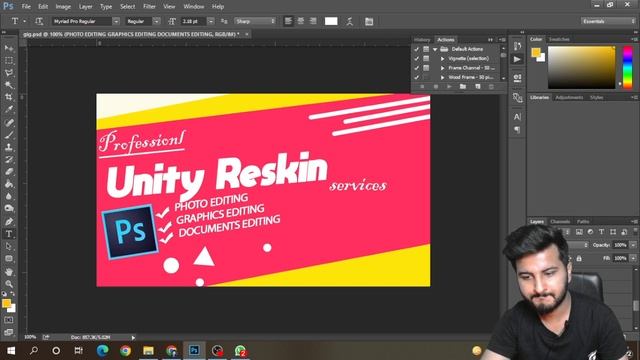This screenshot has height=360, width=640.
Task: Select the Eraser tool
Action: click(x=9, y=171)
